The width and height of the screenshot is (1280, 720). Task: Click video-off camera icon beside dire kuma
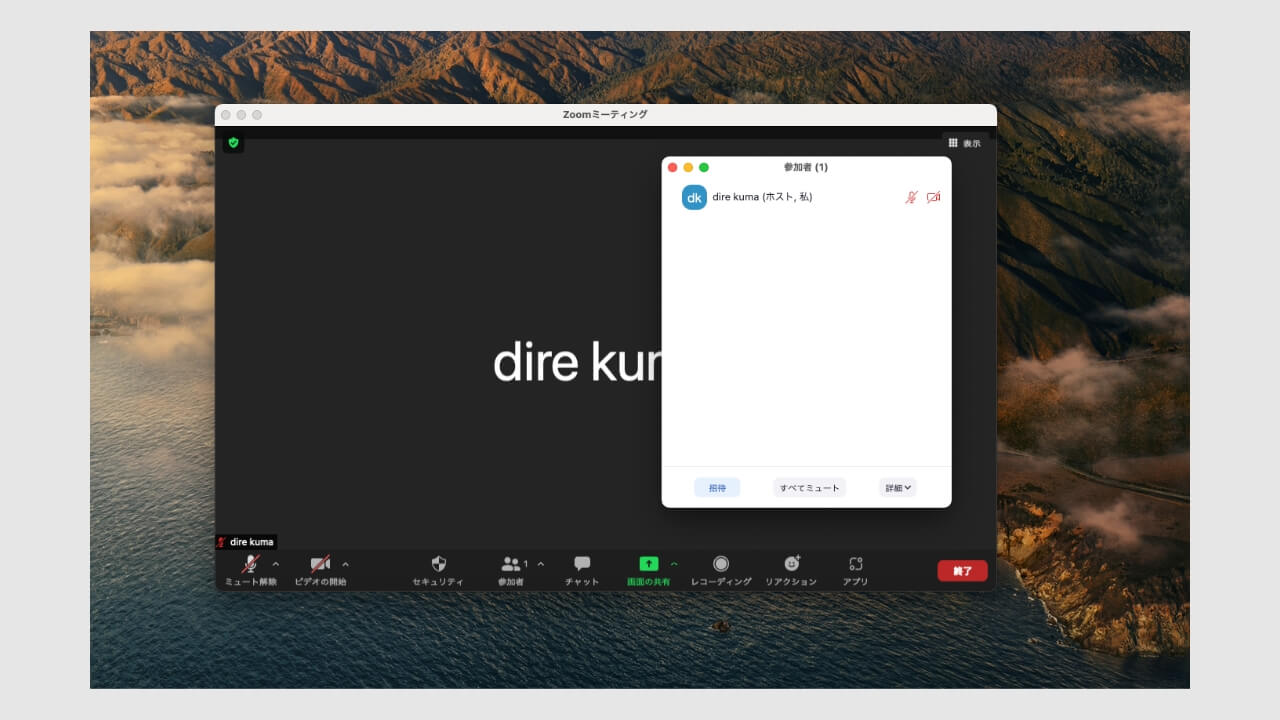coord(933,197)
